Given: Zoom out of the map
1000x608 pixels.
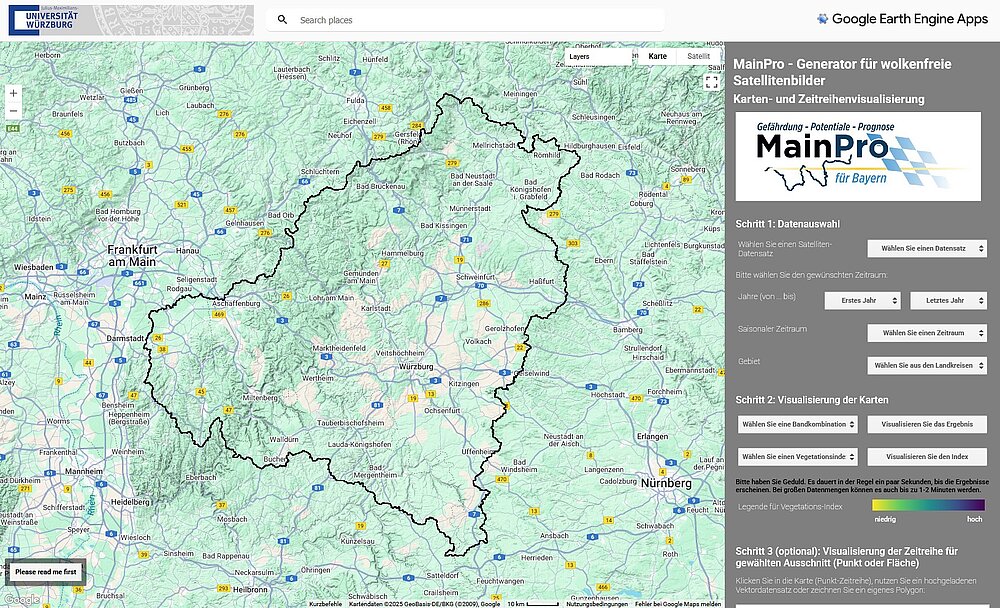Looking at the screenshot, I should pyautogui.click(x=13, y=111).
